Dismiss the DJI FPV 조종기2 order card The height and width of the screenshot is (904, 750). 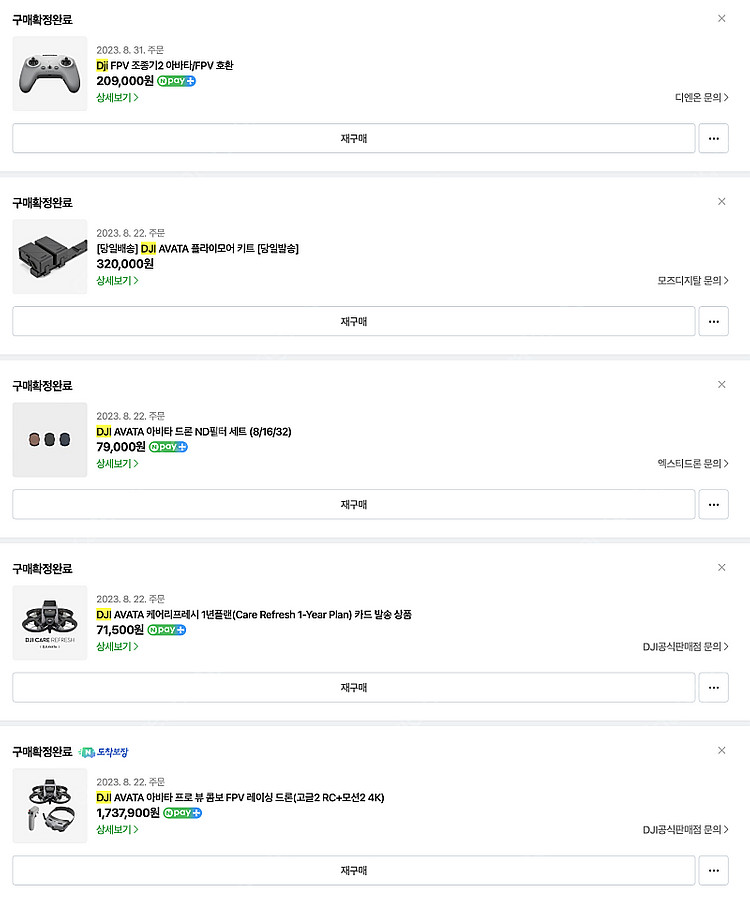(722, 19)
